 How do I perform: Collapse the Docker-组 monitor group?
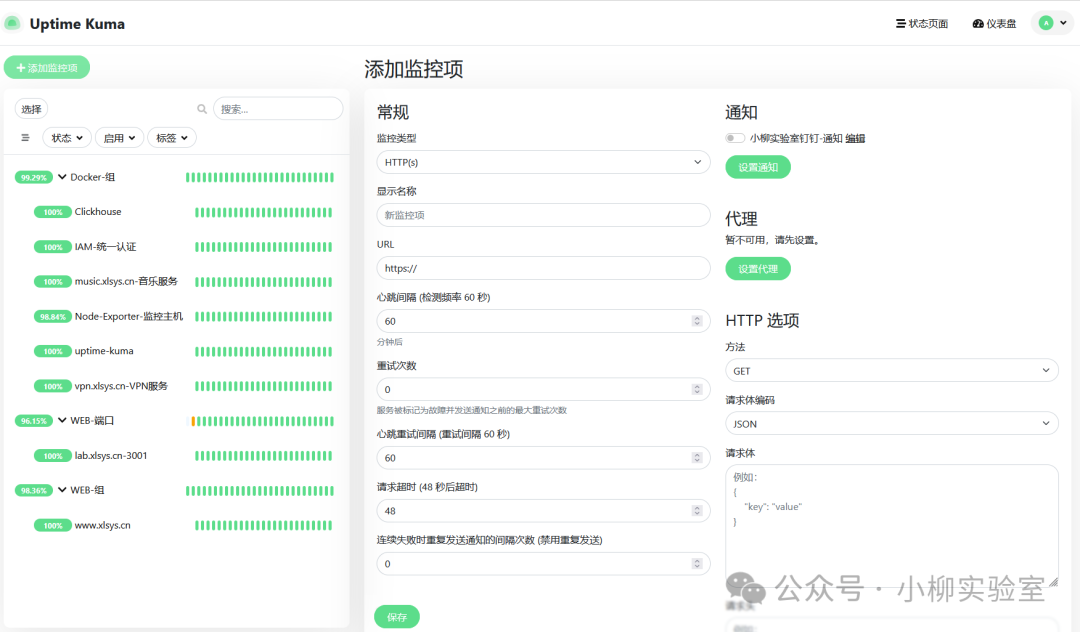tap(62, 176)
